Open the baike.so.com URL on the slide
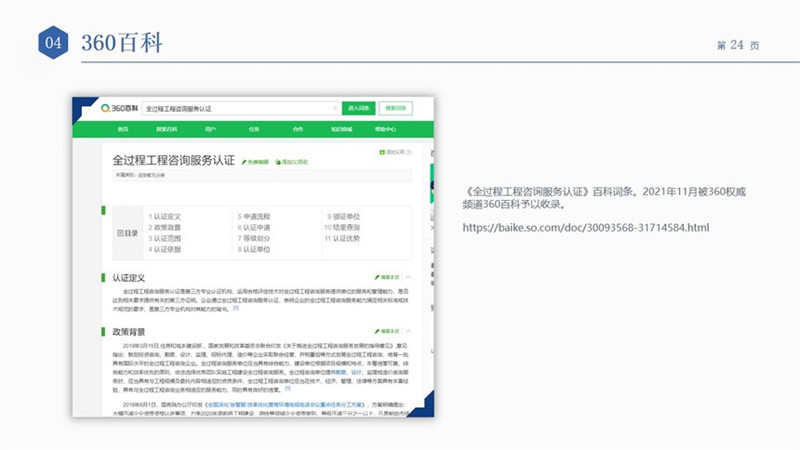This screenshot has height=450, width=800. click(x=586, y=228)
